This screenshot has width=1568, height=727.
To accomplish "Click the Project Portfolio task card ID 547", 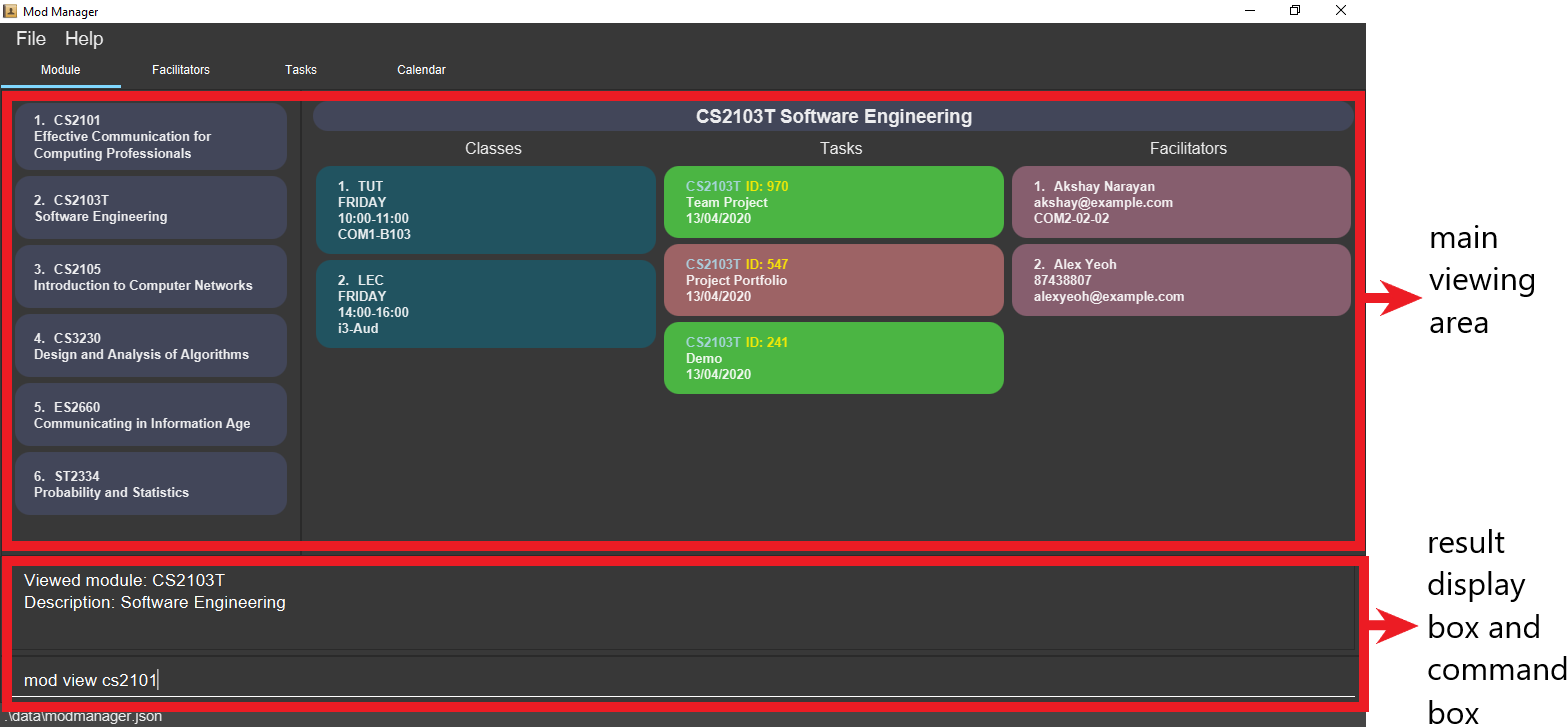I will (834, 280).
